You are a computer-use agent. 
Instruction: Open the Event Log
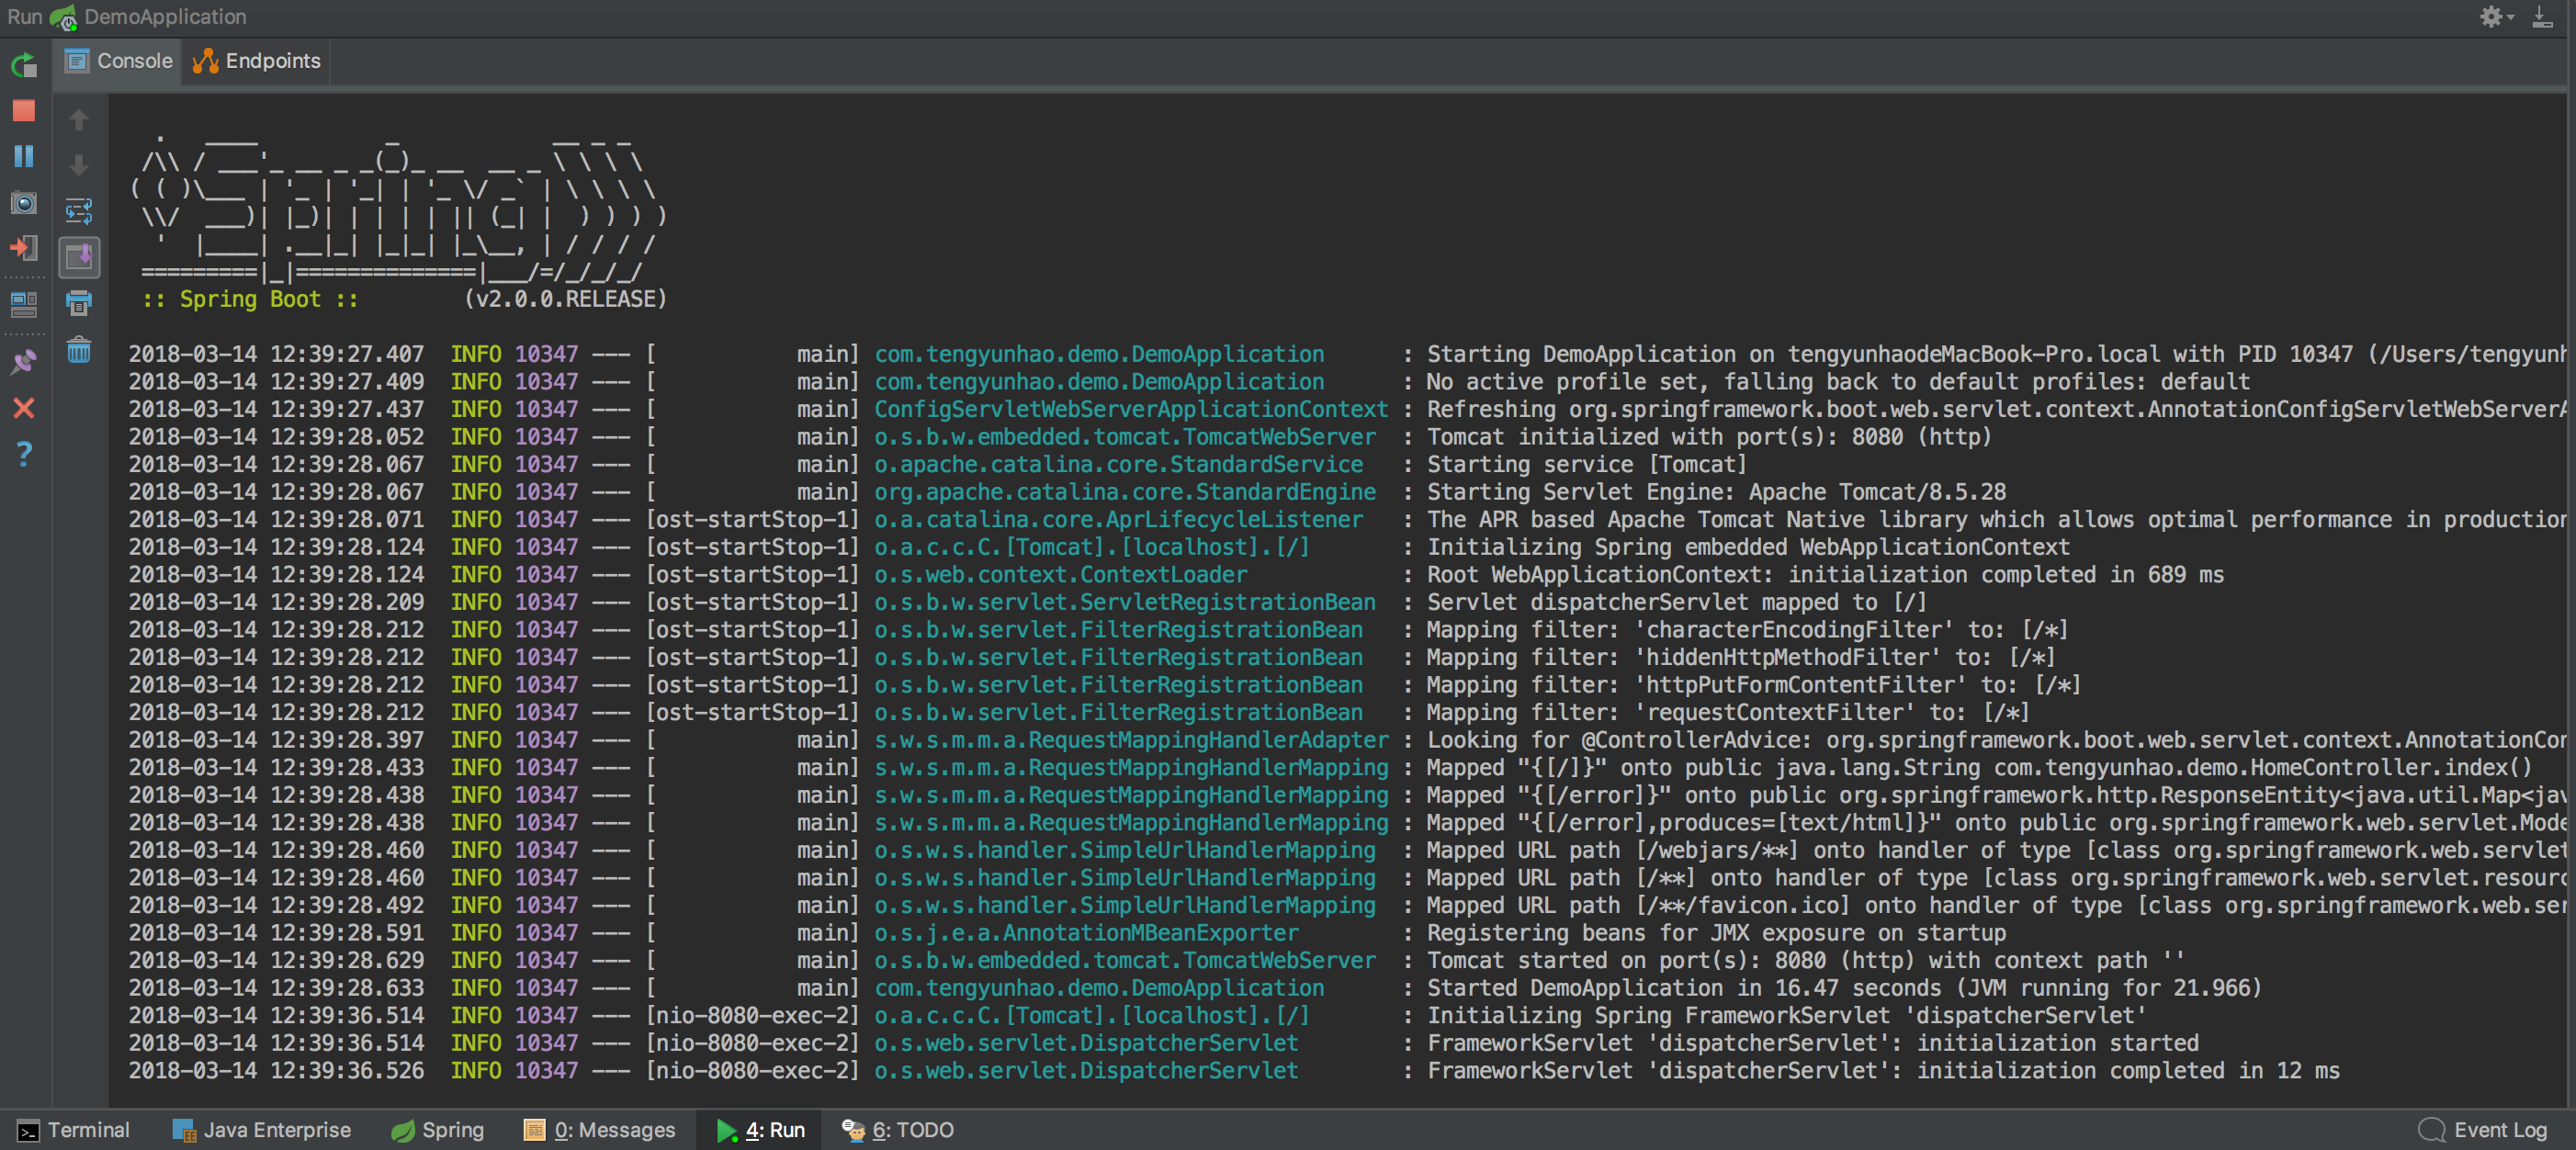tap(2483, 1130)
